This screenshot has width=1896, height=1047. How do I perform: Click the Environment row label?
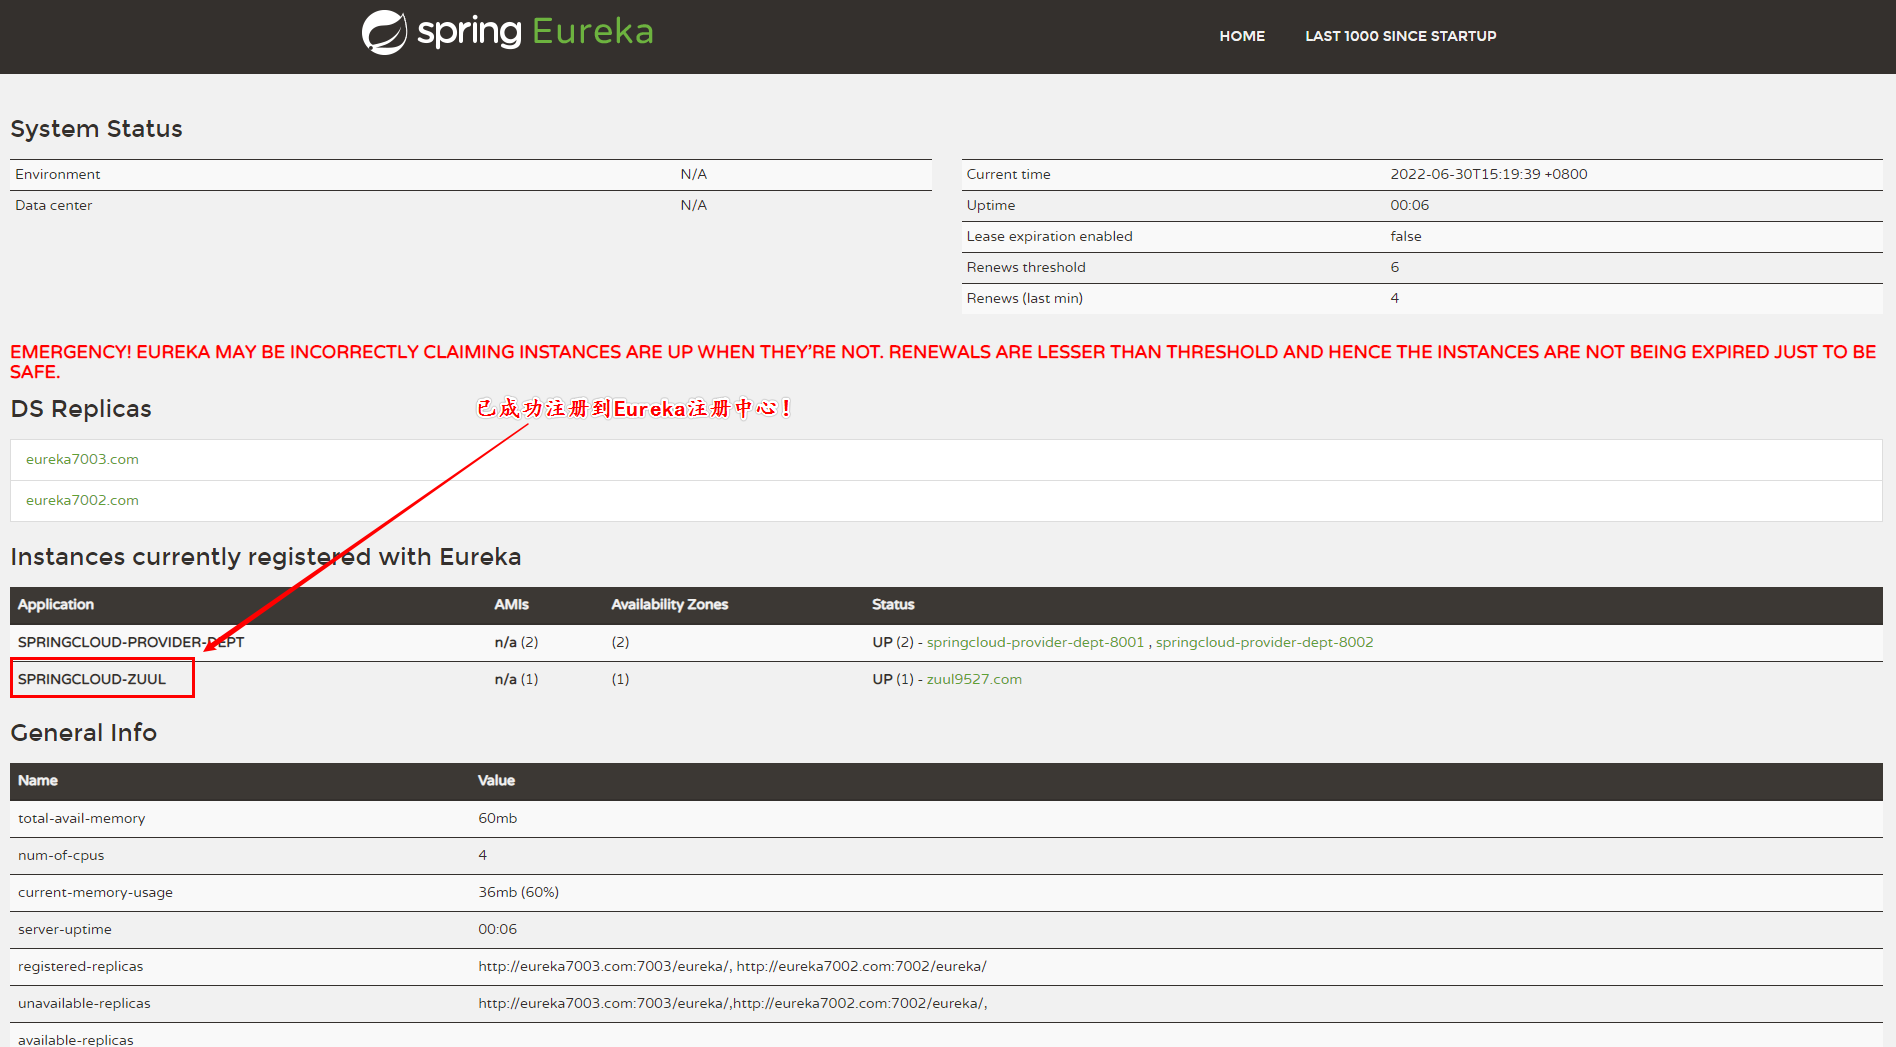click(x=58, y=174)
